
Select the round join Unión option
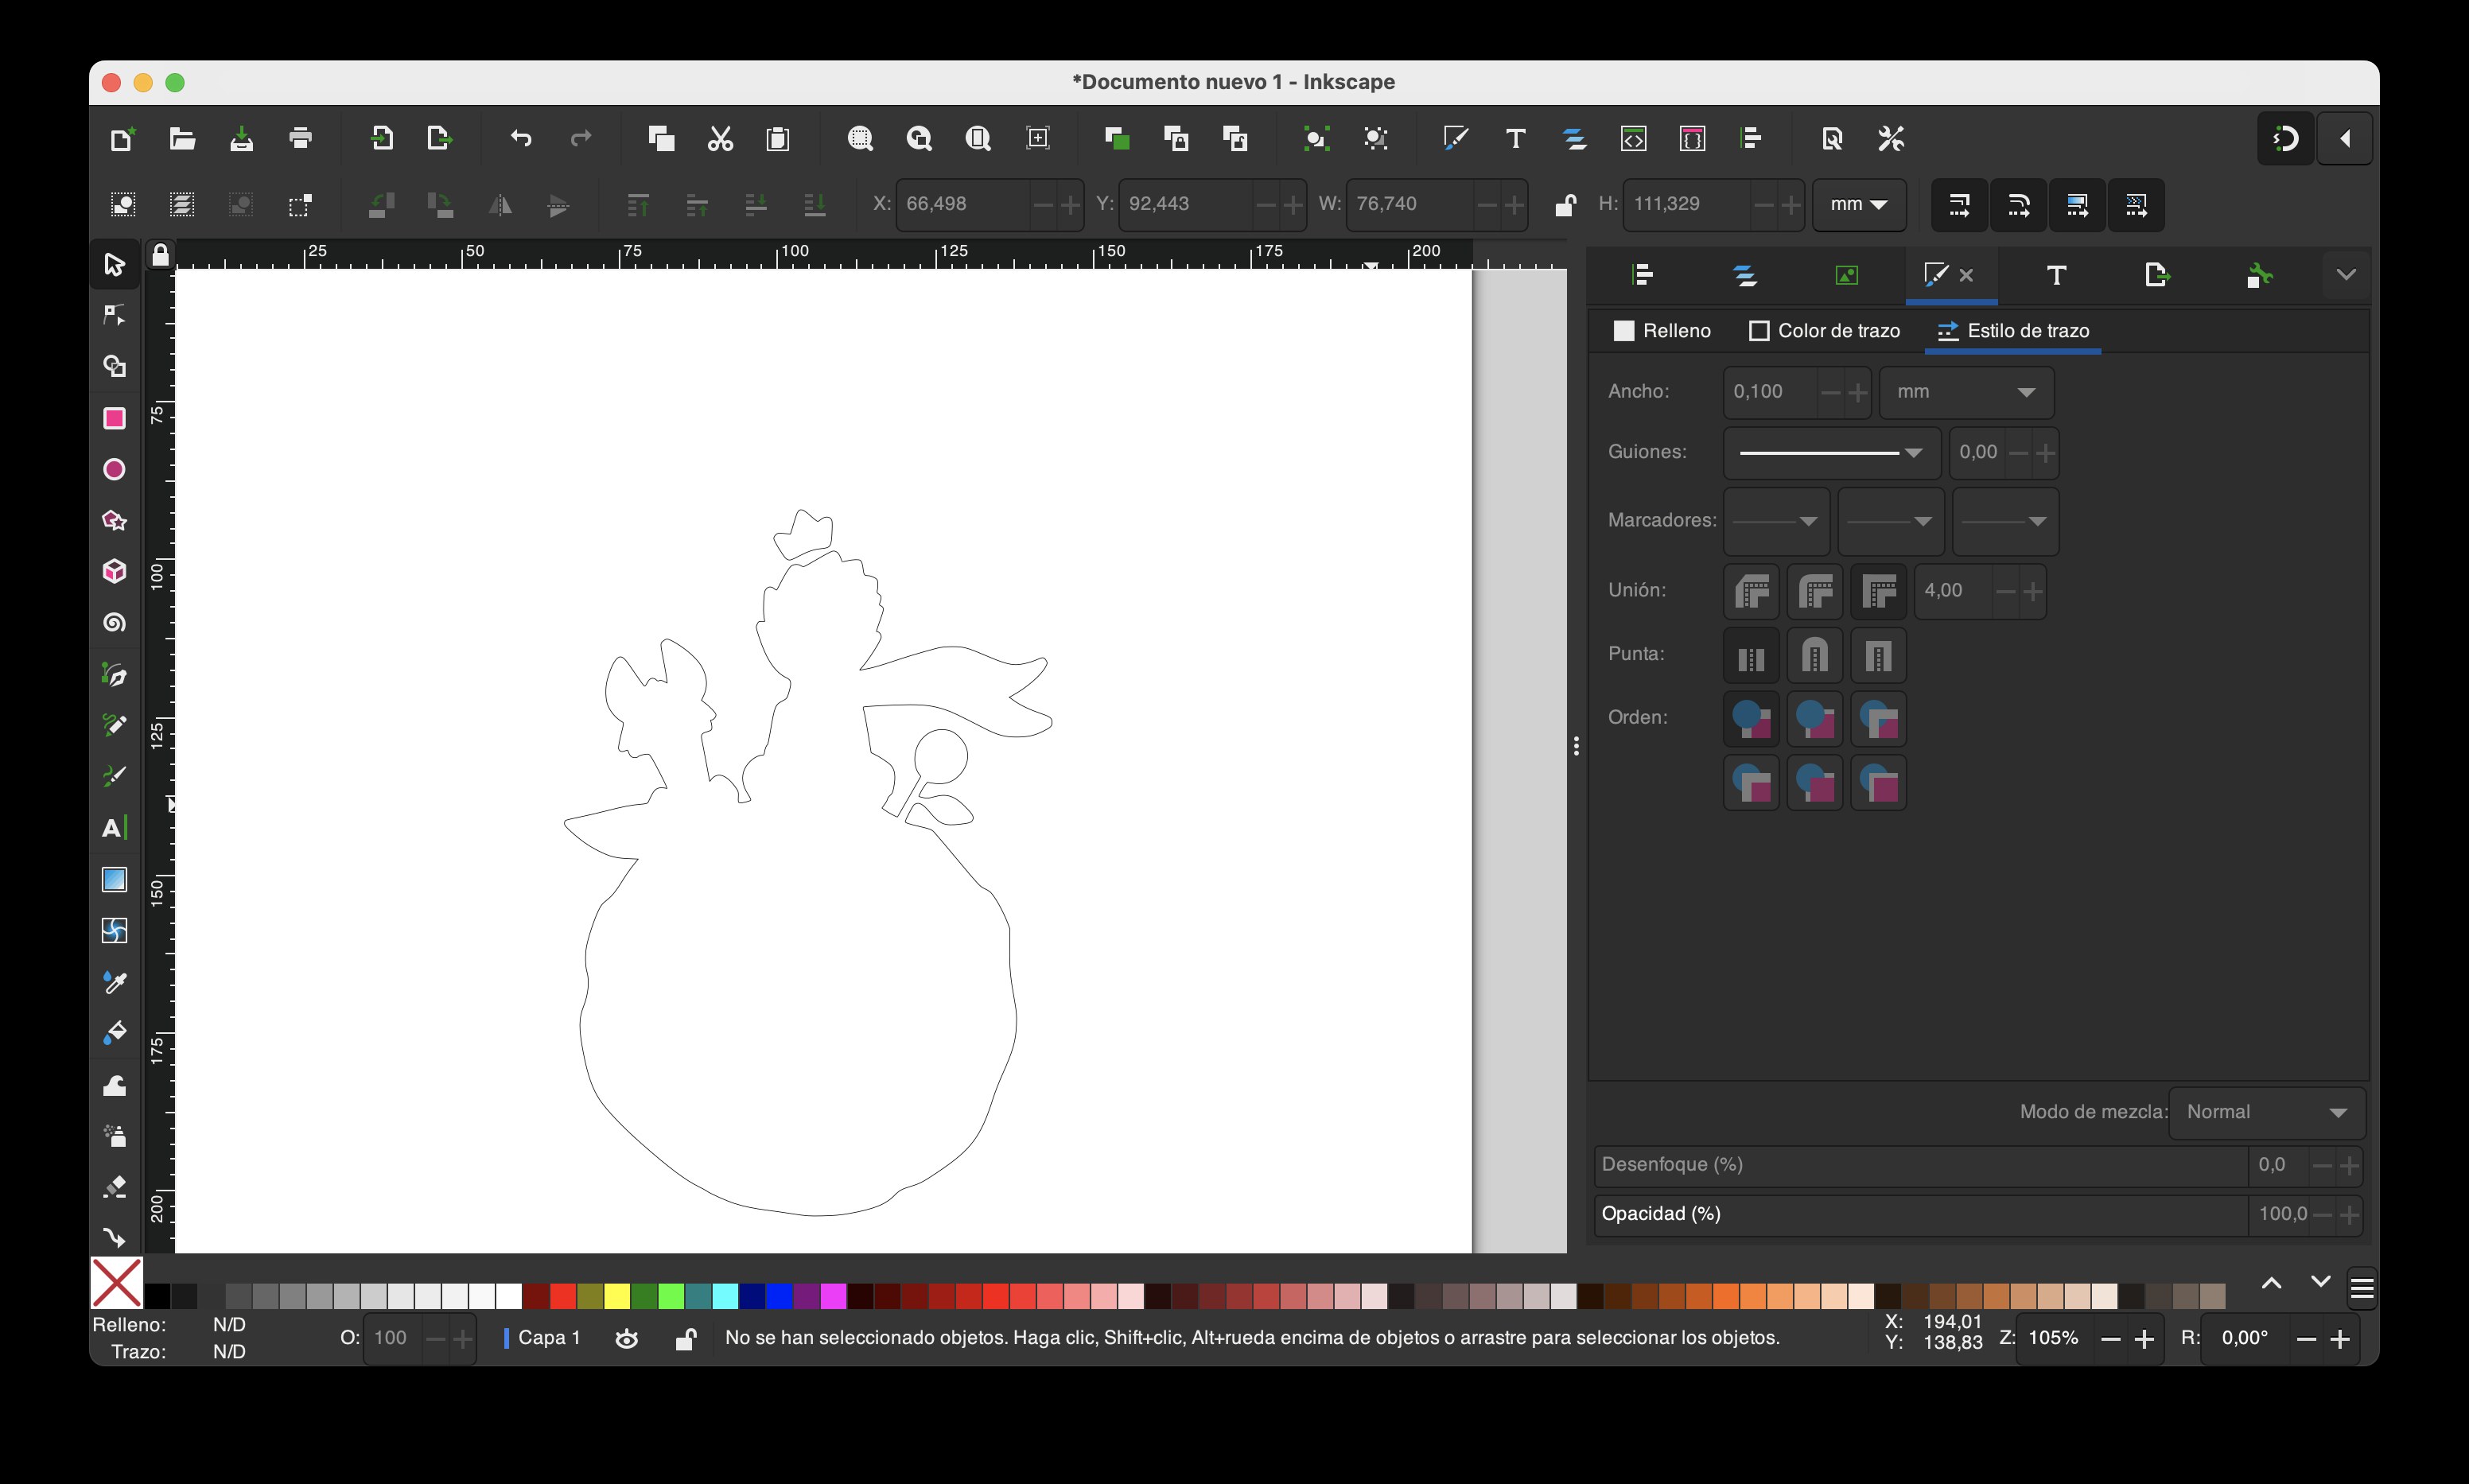coord(1815,591)
